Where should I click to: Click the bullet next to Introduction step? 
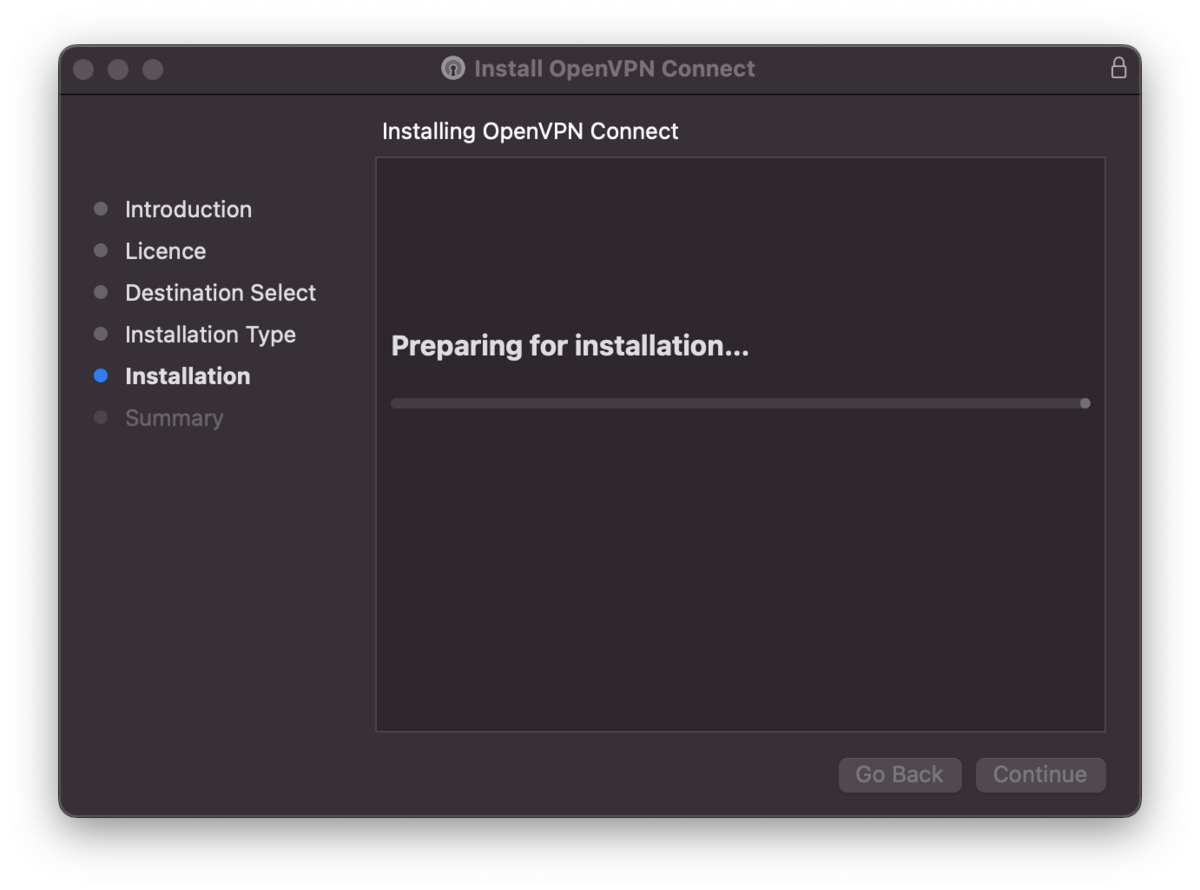click(100, 209)
